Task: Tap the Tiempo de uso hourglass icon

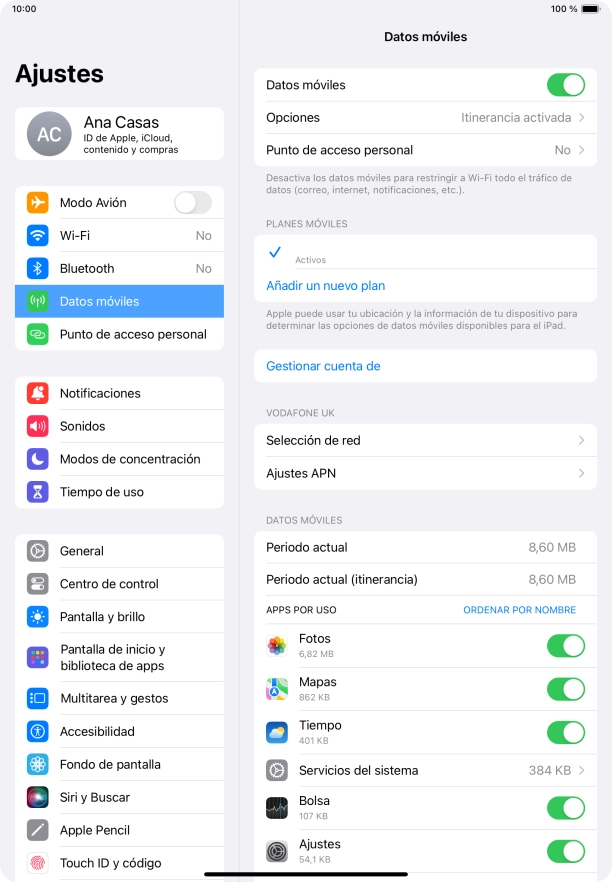Action: click(x=38, y=492)
